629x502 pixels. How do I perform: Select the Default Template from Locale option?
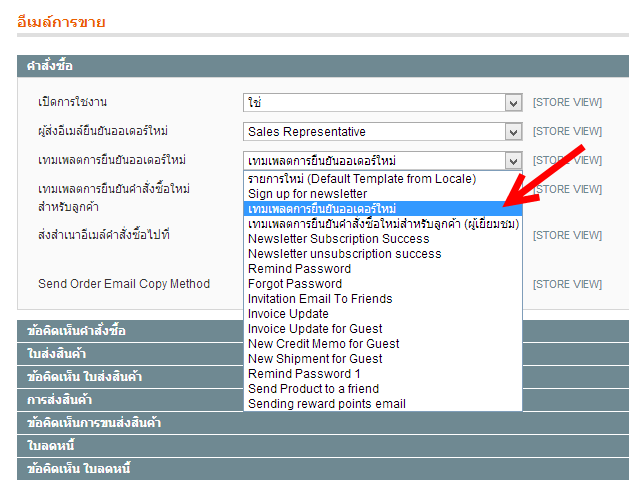pos(362,179)
